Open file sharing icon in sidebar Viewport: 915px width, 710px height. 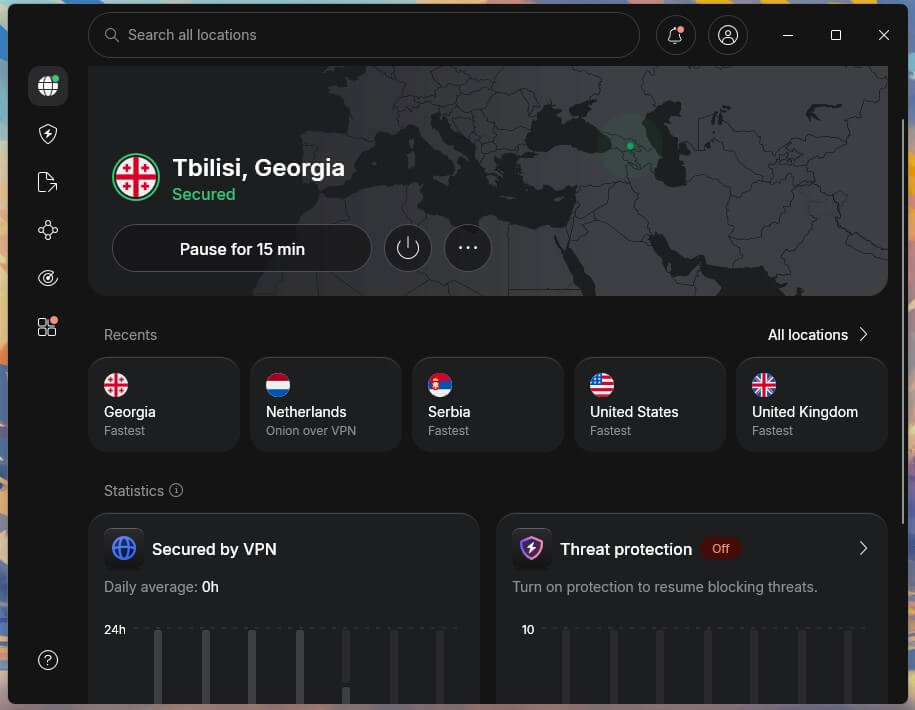pos(48,182)
